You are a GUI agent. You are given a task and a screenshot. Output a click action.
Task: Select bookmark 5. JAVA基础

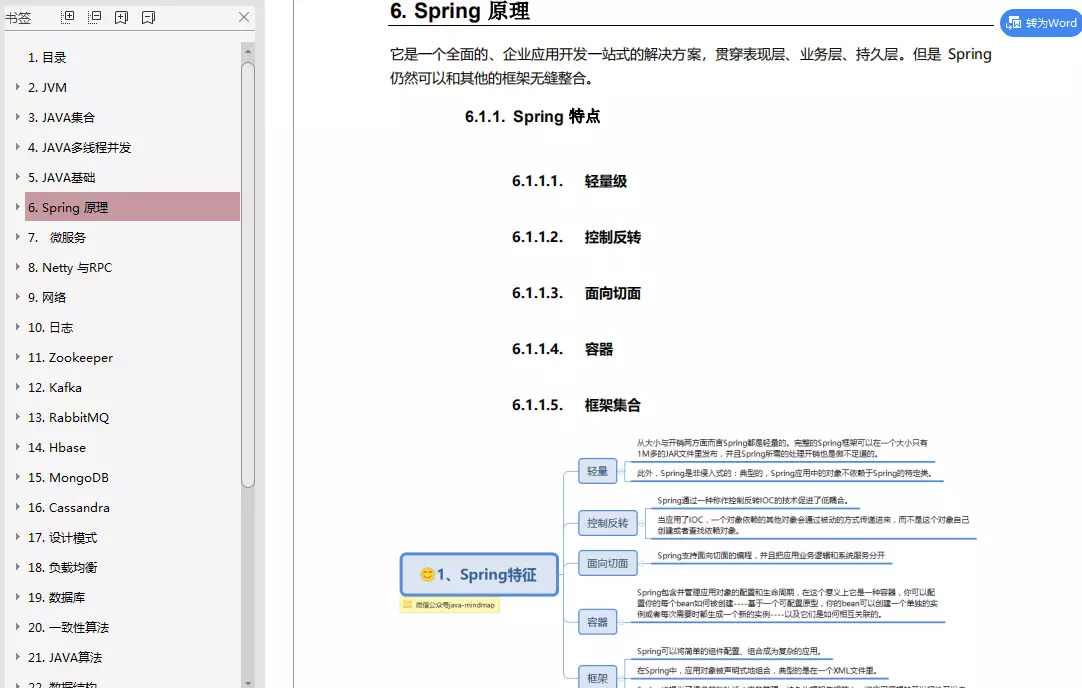(61, 177)
